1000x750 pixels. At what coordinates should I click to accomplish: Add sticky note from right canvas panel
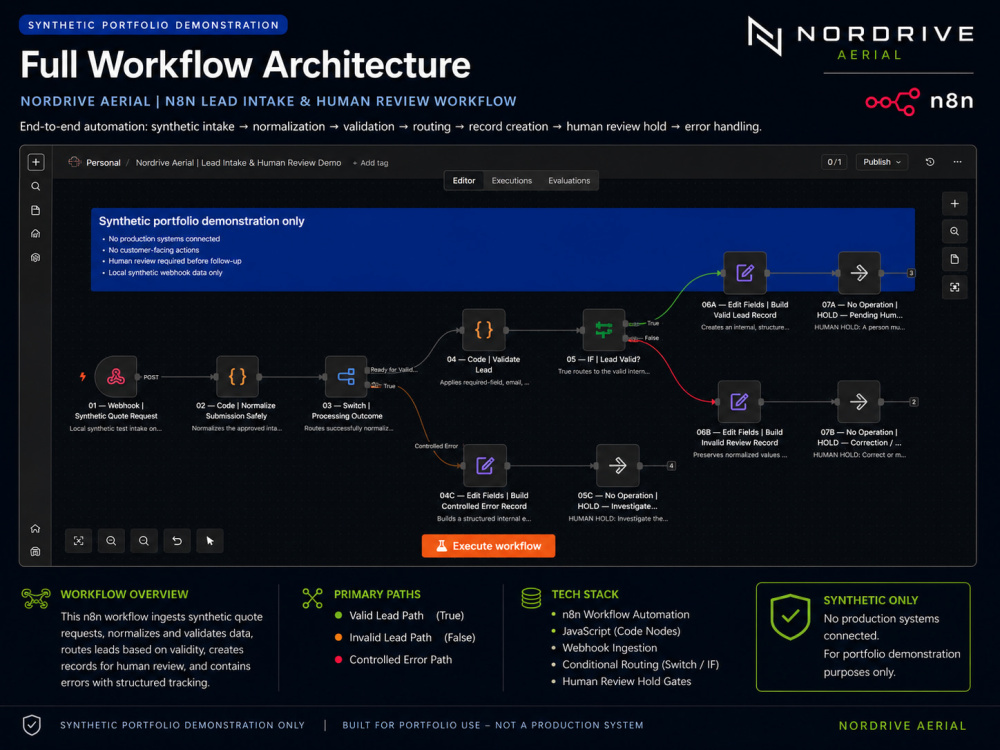click(x=955, y=259)
